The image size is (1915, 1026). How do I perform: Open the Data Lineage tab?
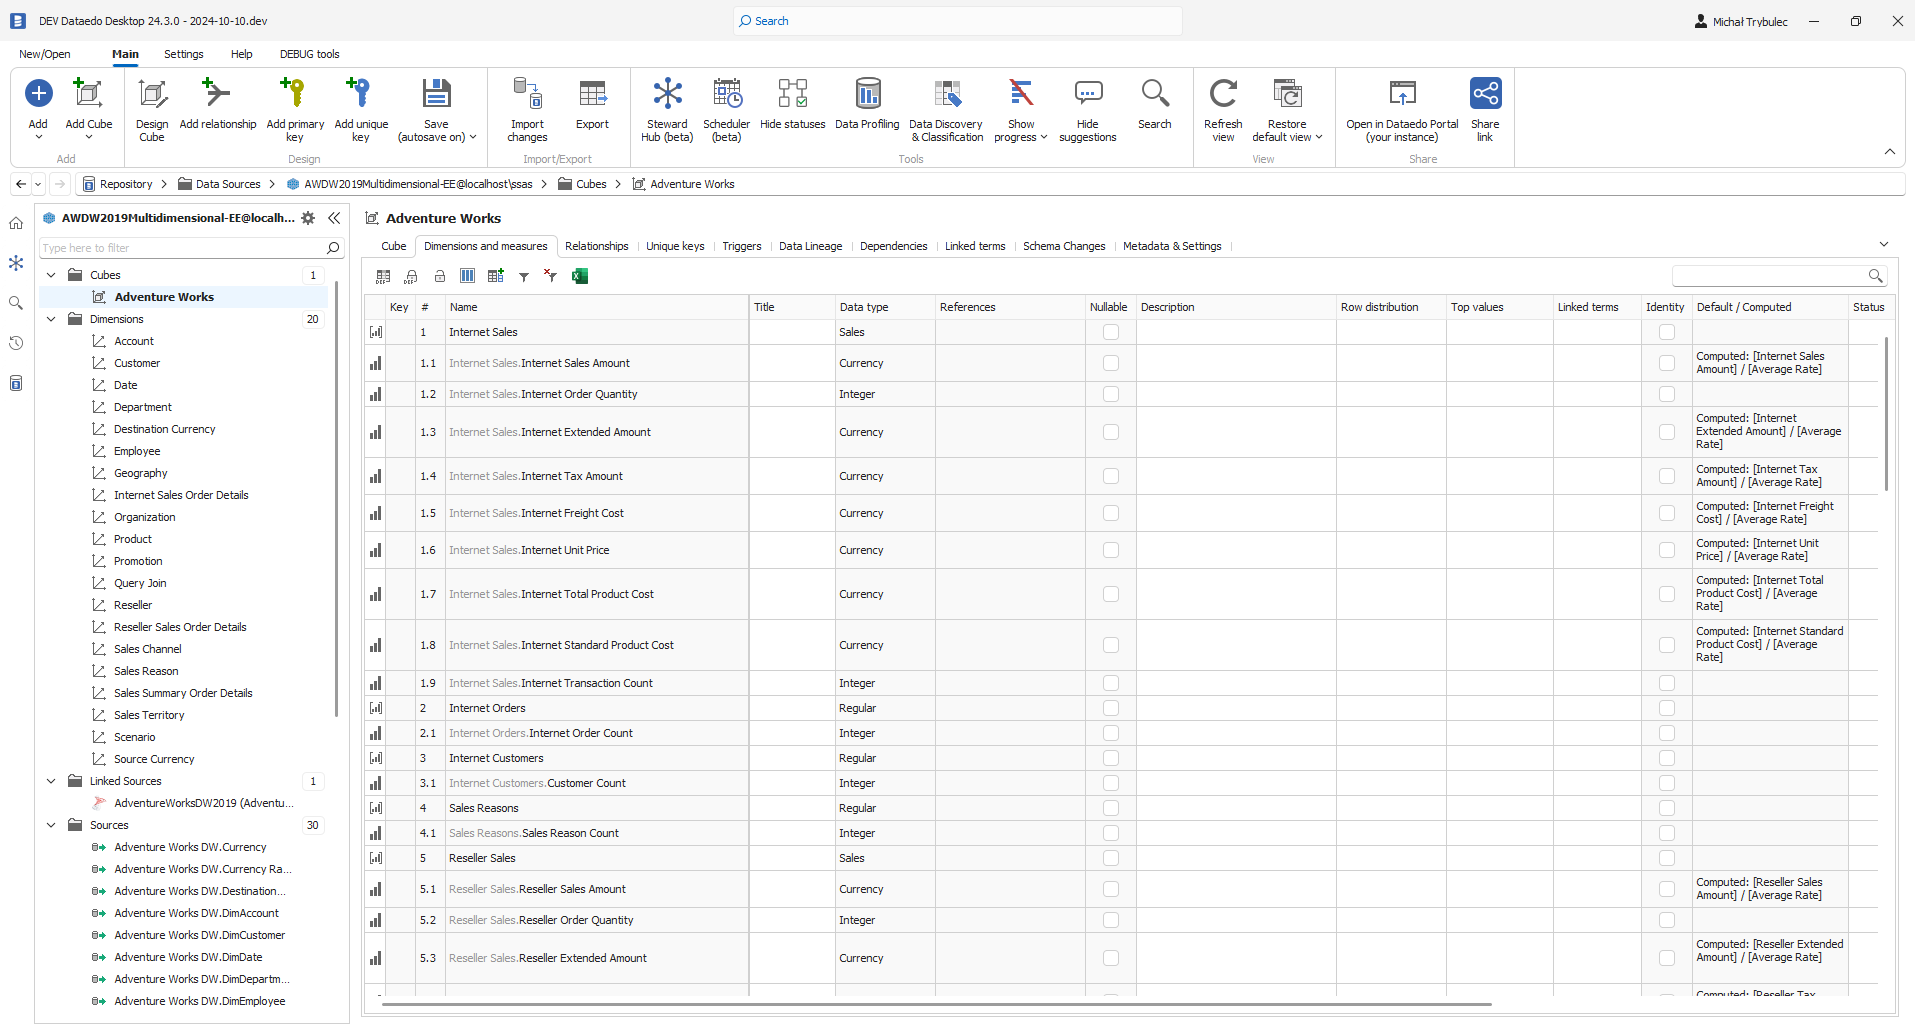(810, 246)
